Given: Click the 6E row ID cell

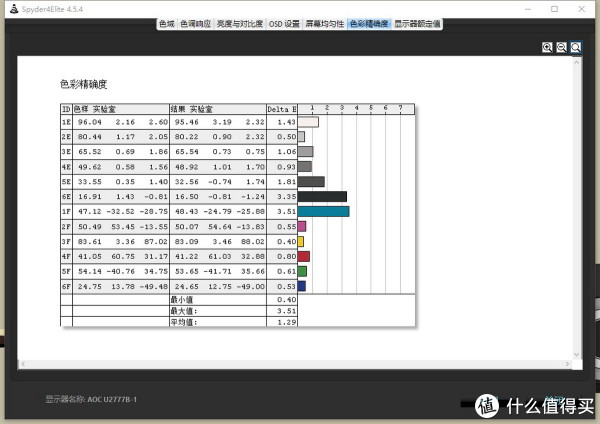Looking at the screenshot, I should [x=66, y=196].
